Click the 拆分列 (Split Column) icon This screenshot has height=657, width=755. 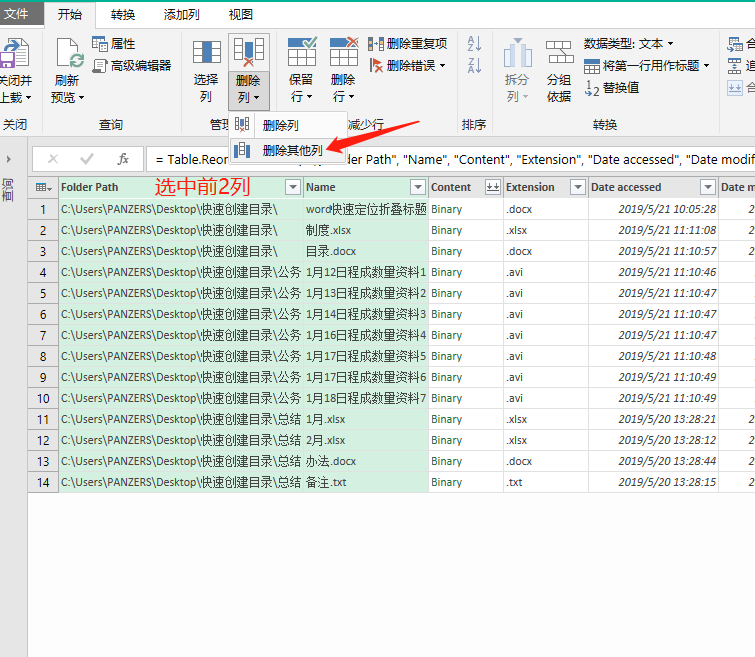[518, 53]
